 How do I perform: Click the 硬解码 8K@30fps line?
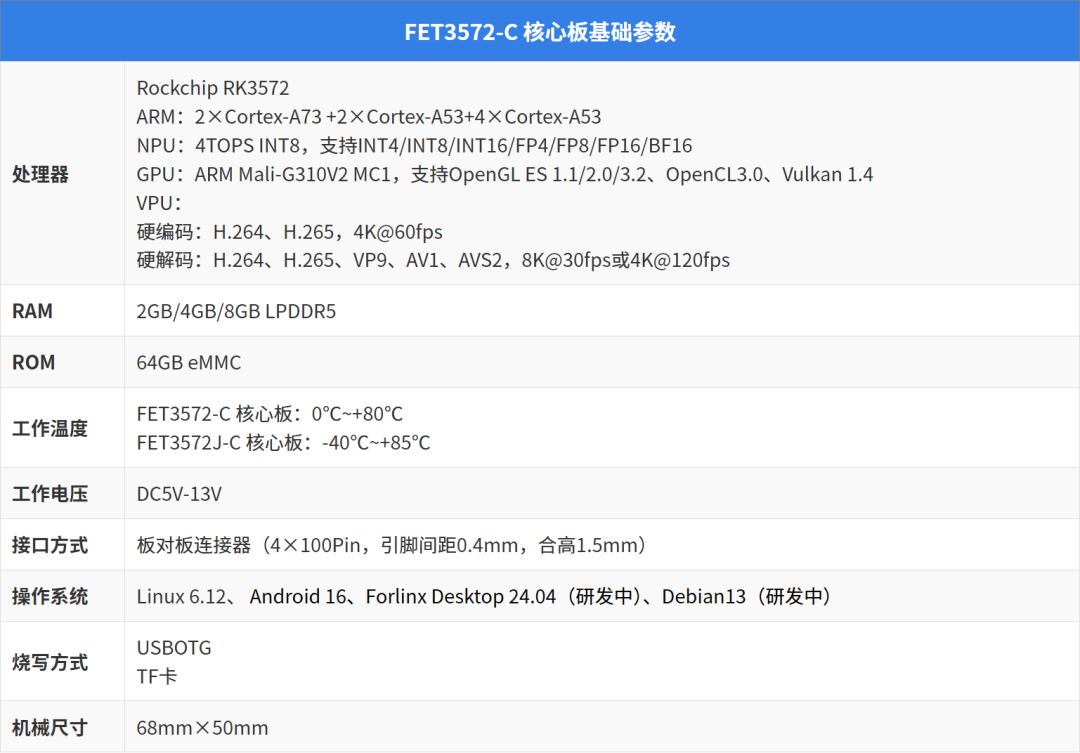pyautogui.click(x=433, y=260)
